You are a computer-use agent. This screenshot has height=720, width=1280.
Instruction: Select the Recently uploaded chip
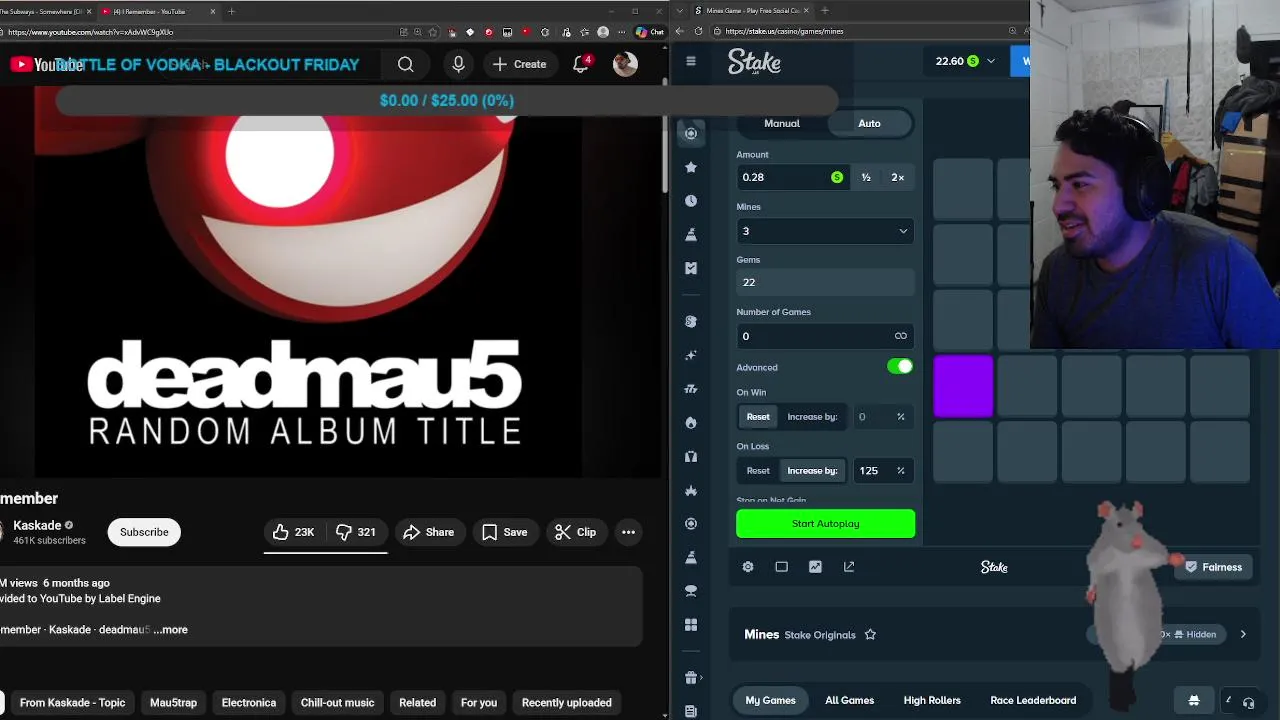(566, 703)
